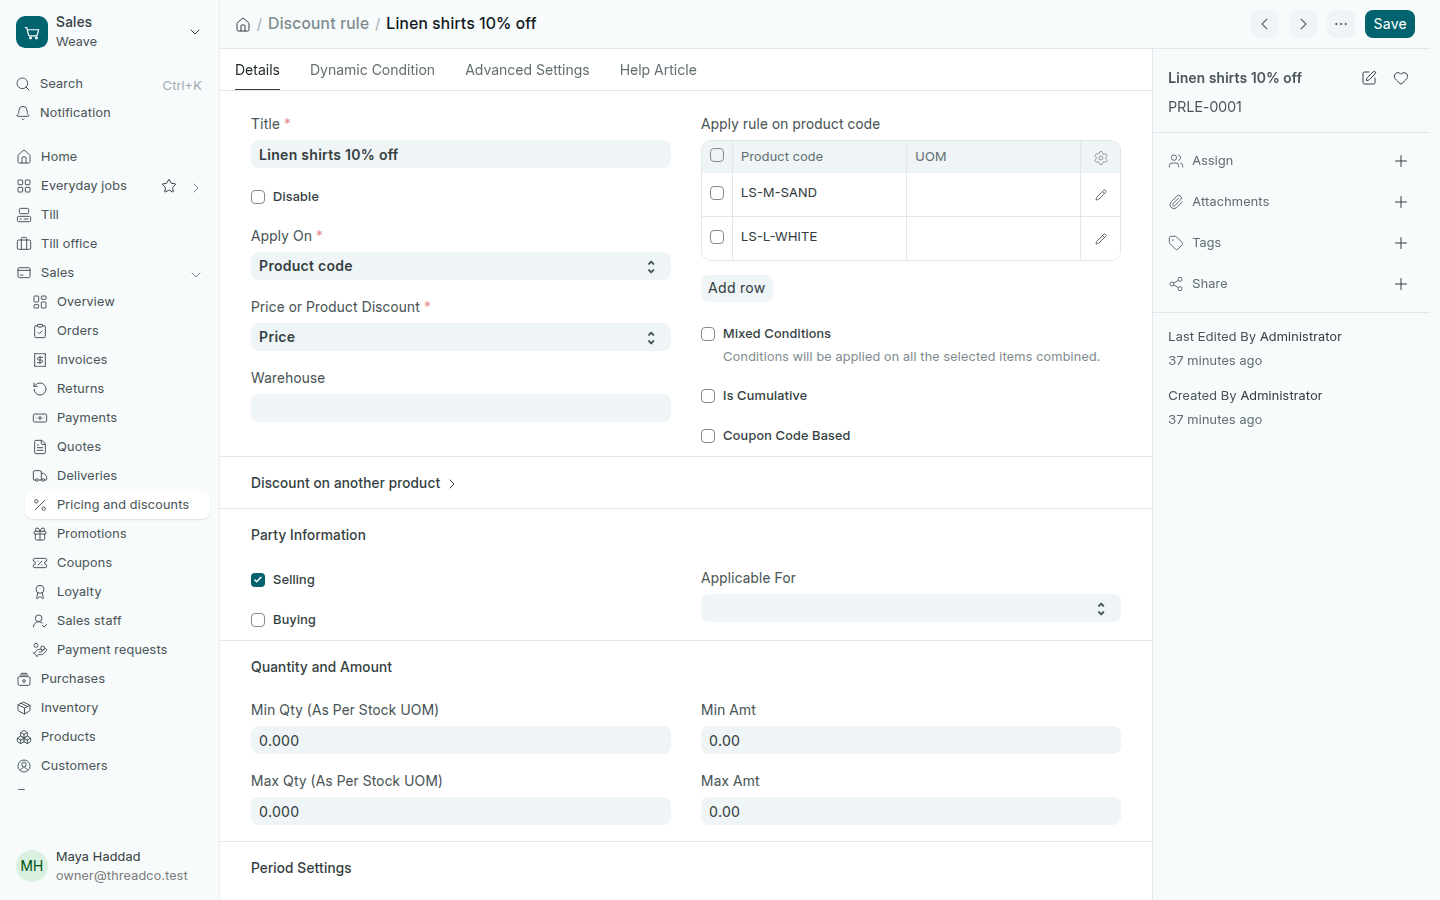Edit the LS-L-WHITE row with pencil icon
This screenshot has height=900, width=1440.
(1101, 238)
